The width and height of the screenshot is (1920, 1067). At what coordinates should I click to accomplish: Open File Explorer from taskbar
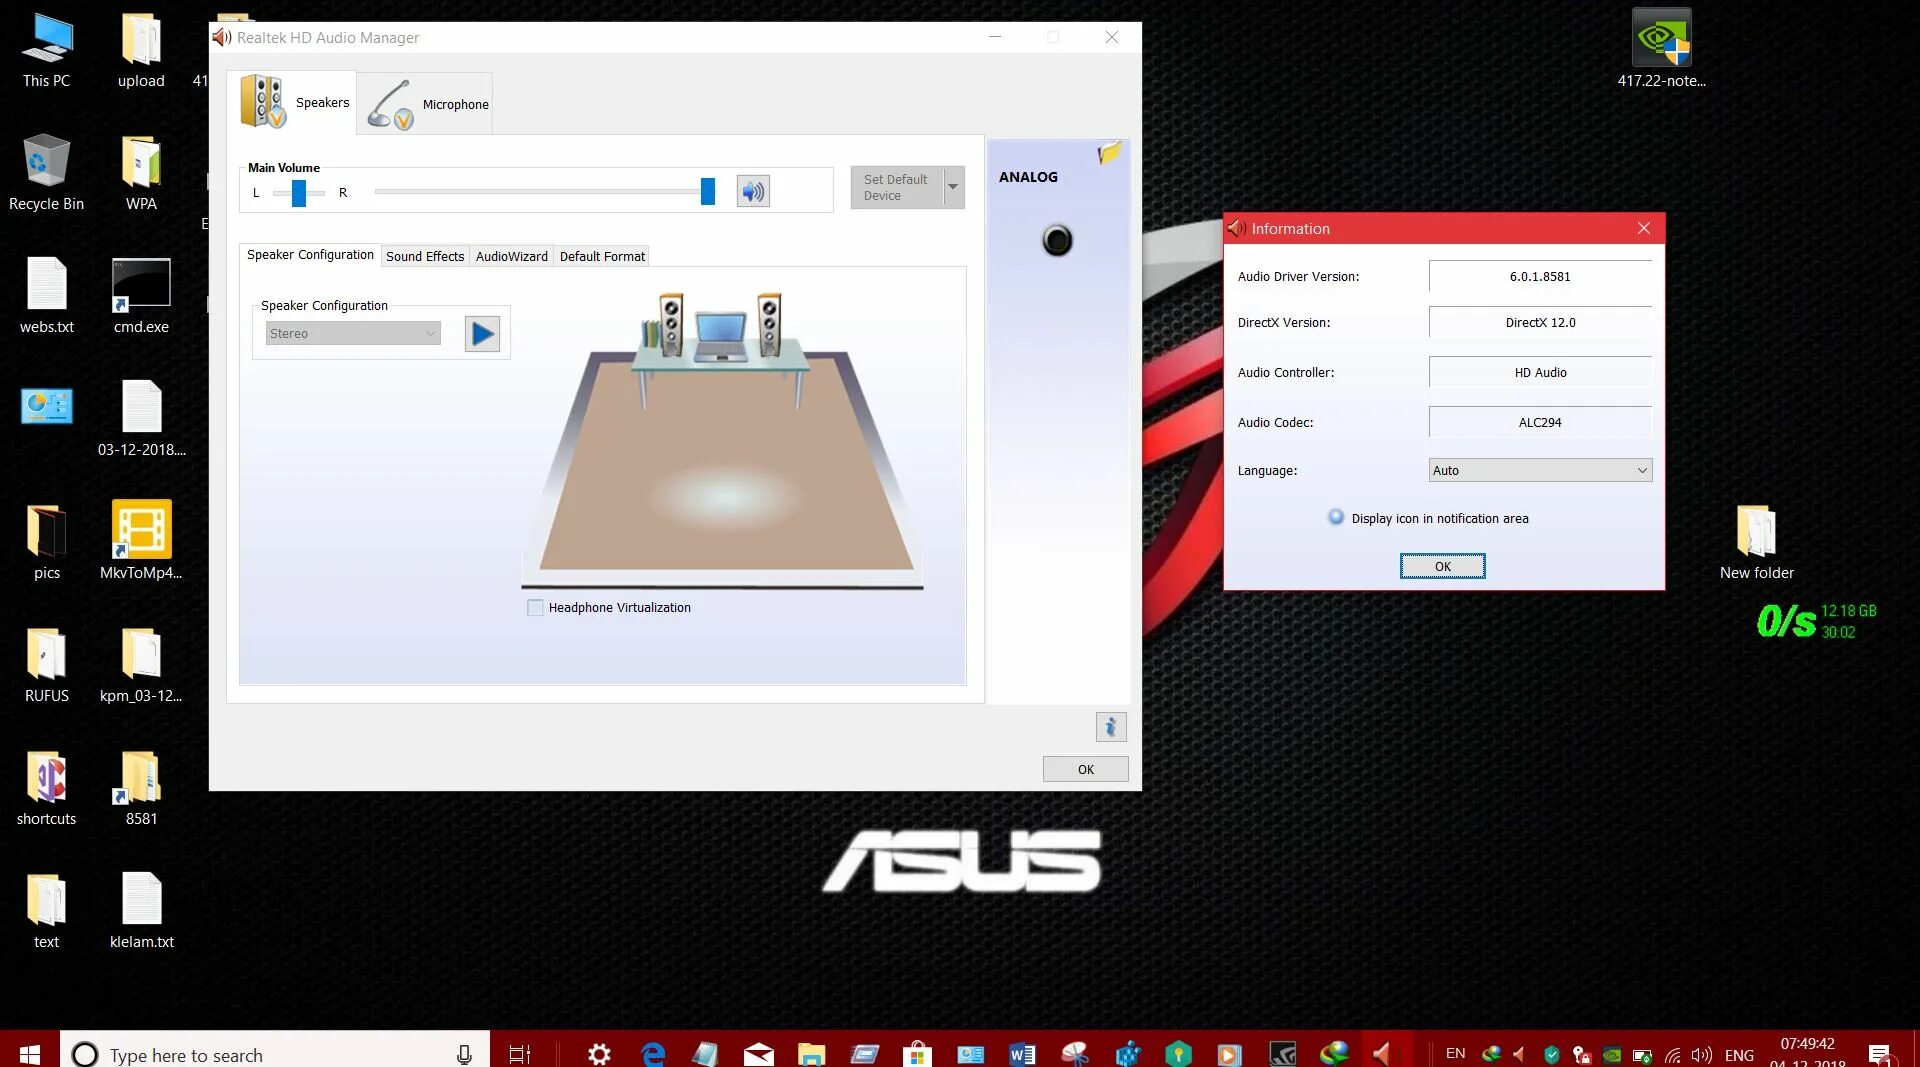pos(811,1054)
